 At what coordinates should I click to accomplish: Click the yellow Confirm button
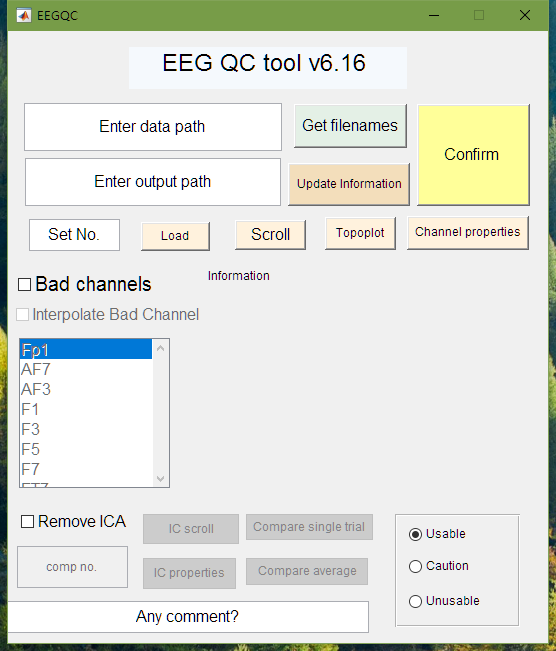coord(473,154)
